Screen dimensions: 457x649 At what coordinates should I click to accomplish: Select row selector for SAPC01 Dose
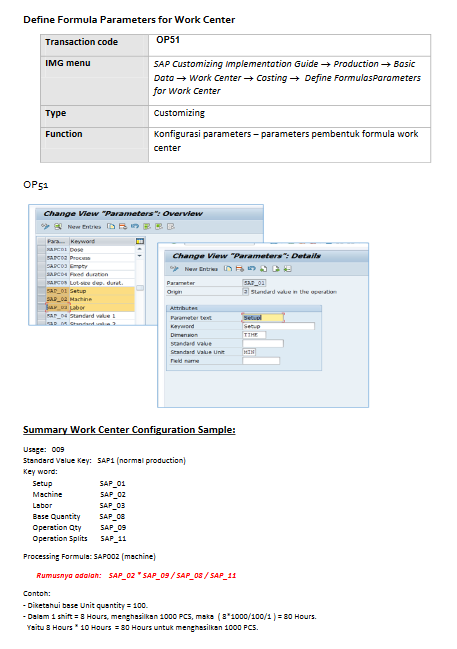41,250
